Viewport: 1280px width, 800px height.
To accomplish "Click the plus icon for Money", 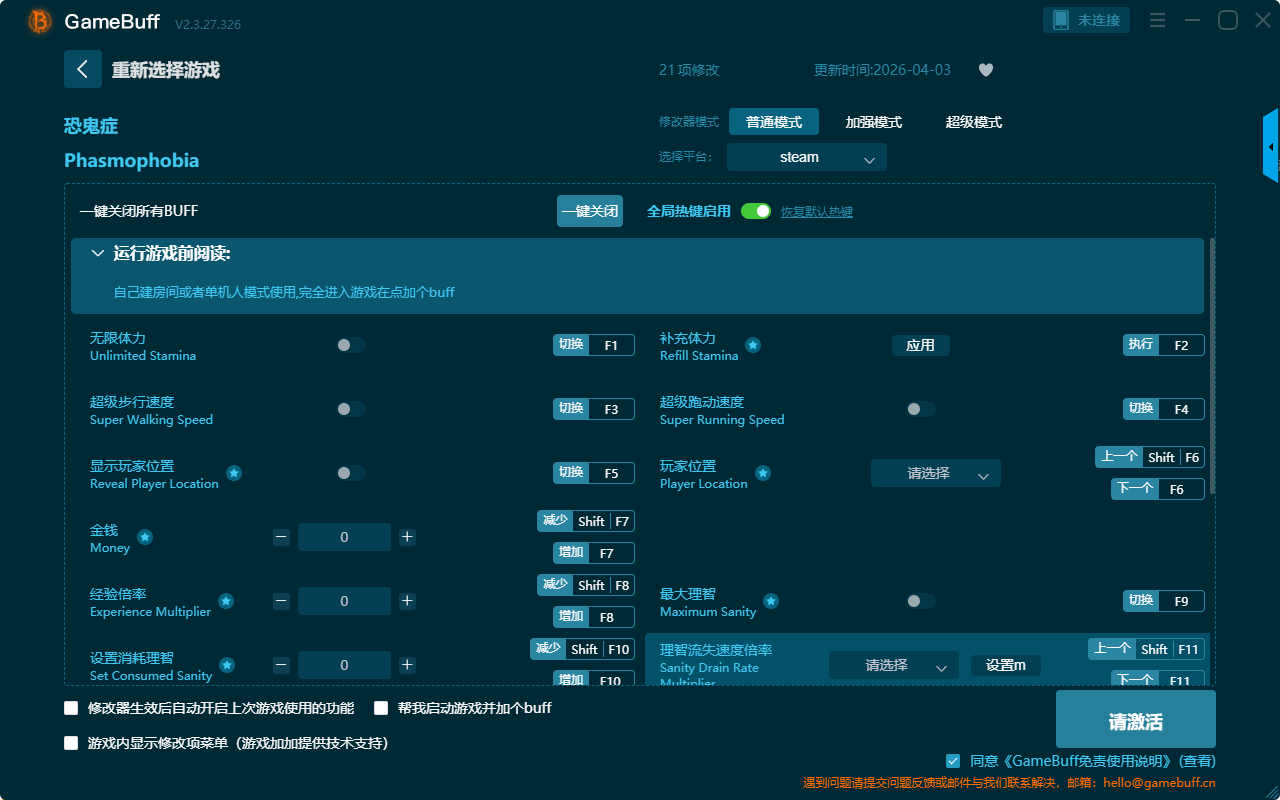I will [407, 537].
